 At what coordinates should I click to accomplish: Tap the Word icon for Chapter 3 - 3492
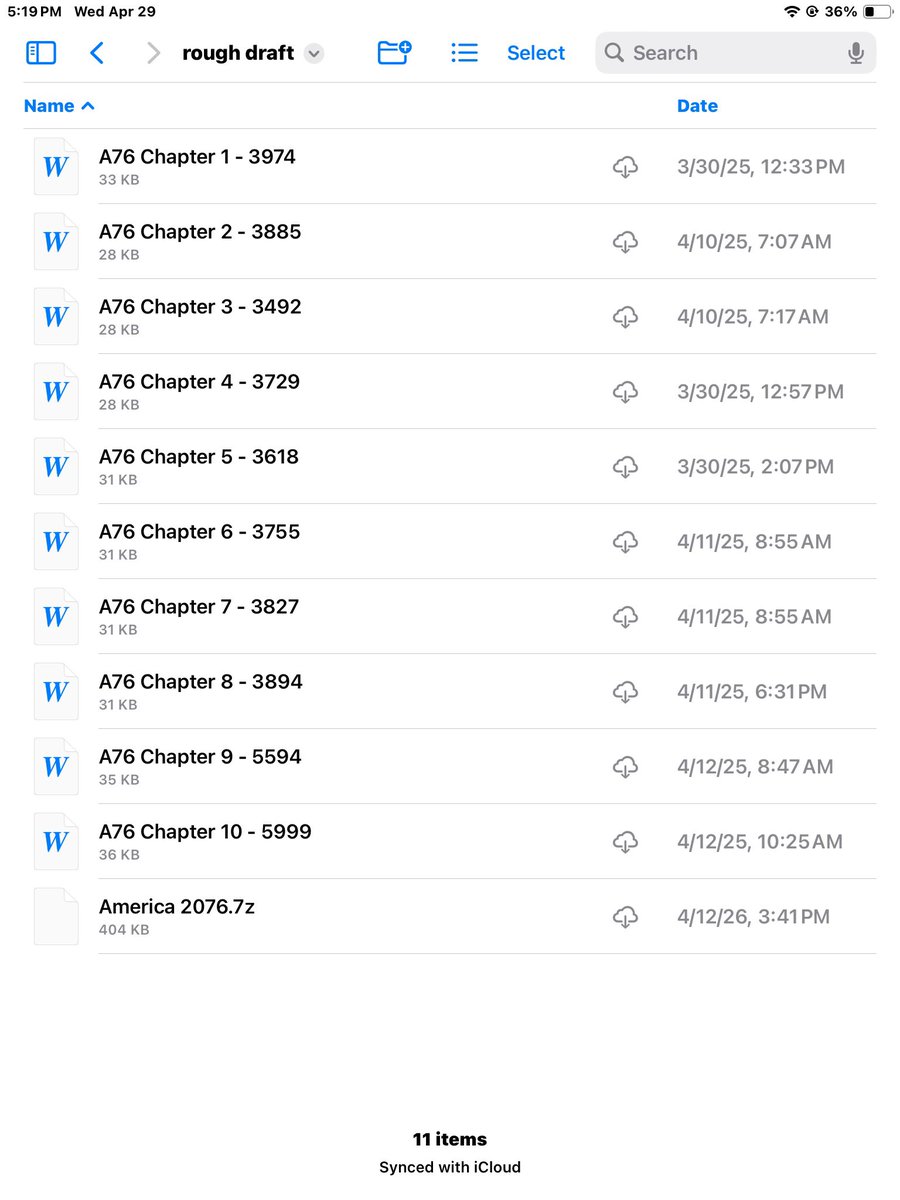point(55,316)
